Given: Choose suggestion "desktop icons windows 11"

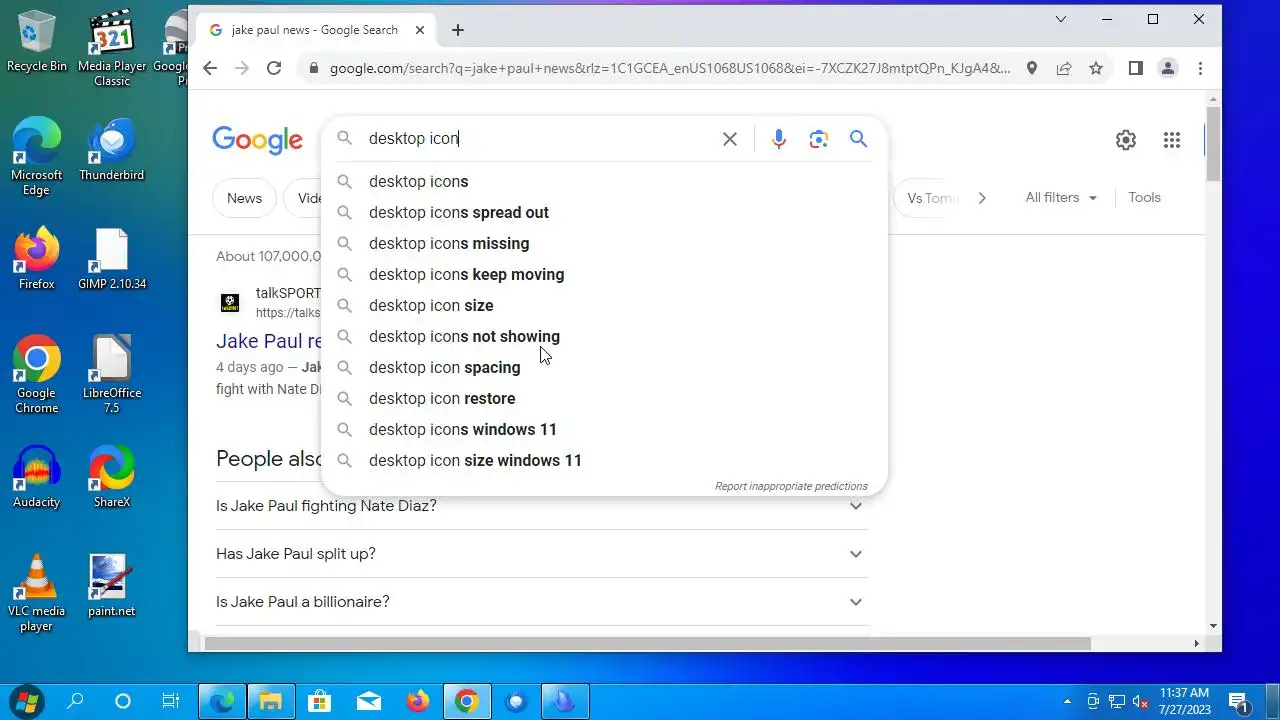Looking at the screenshot, I should click(604, 429).
